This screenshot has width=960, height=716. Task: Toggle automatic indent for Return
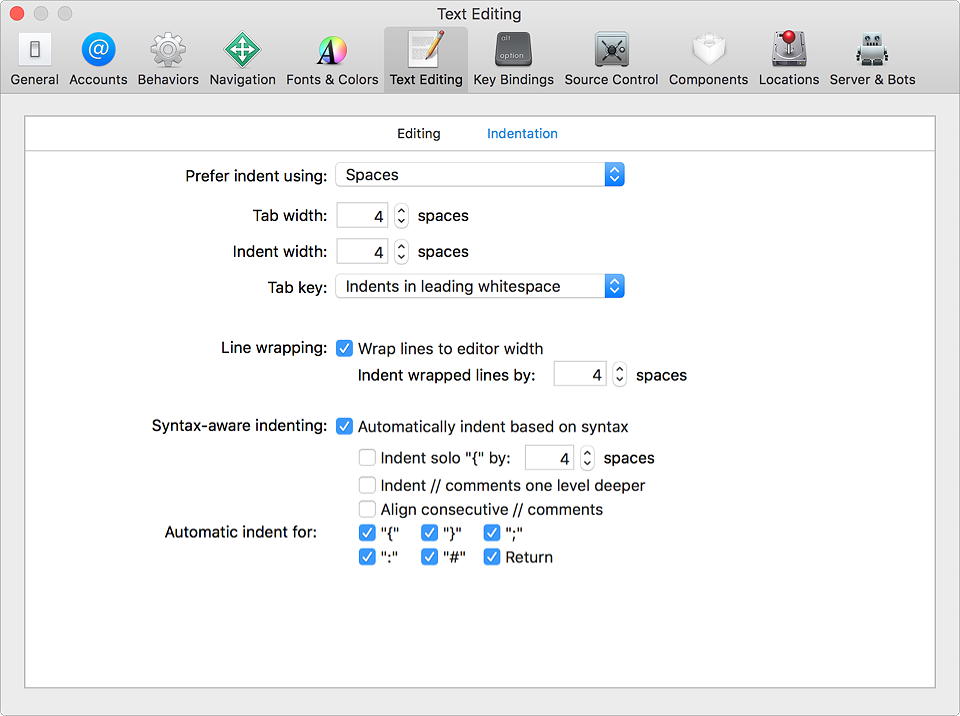492,557
